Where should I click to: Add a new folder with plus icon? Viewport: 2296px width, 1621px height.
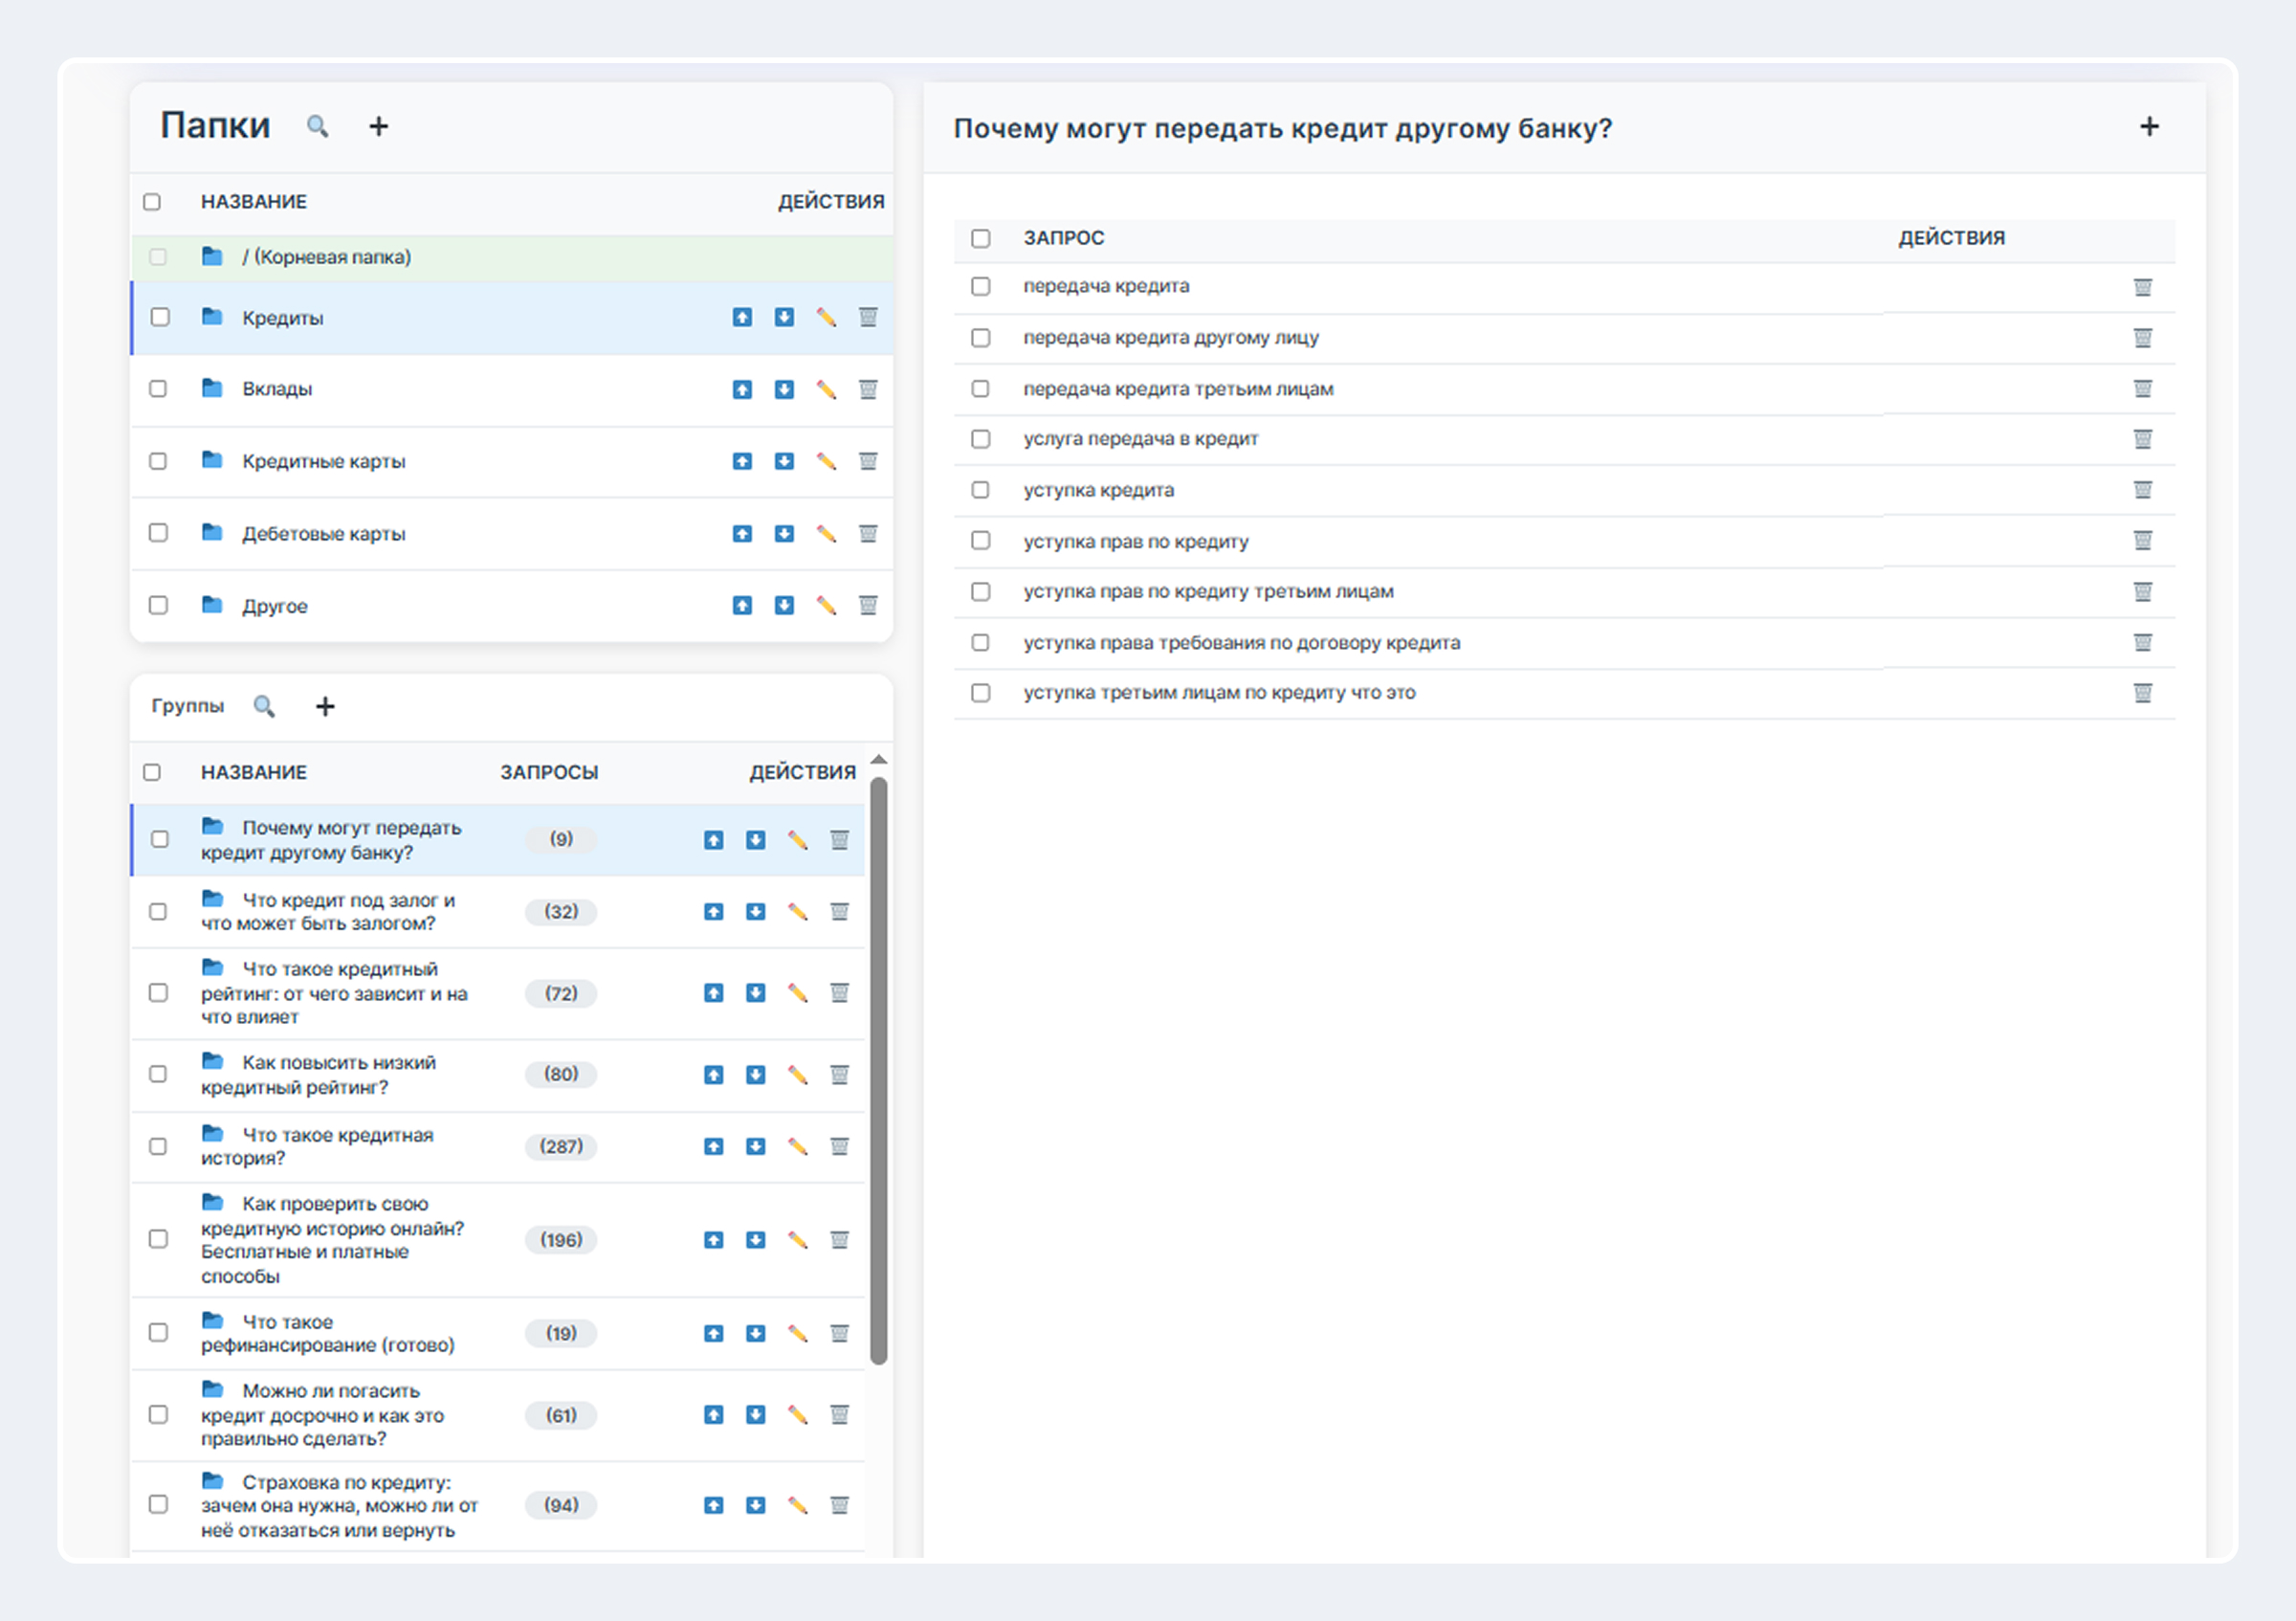(x=378, y=126)
